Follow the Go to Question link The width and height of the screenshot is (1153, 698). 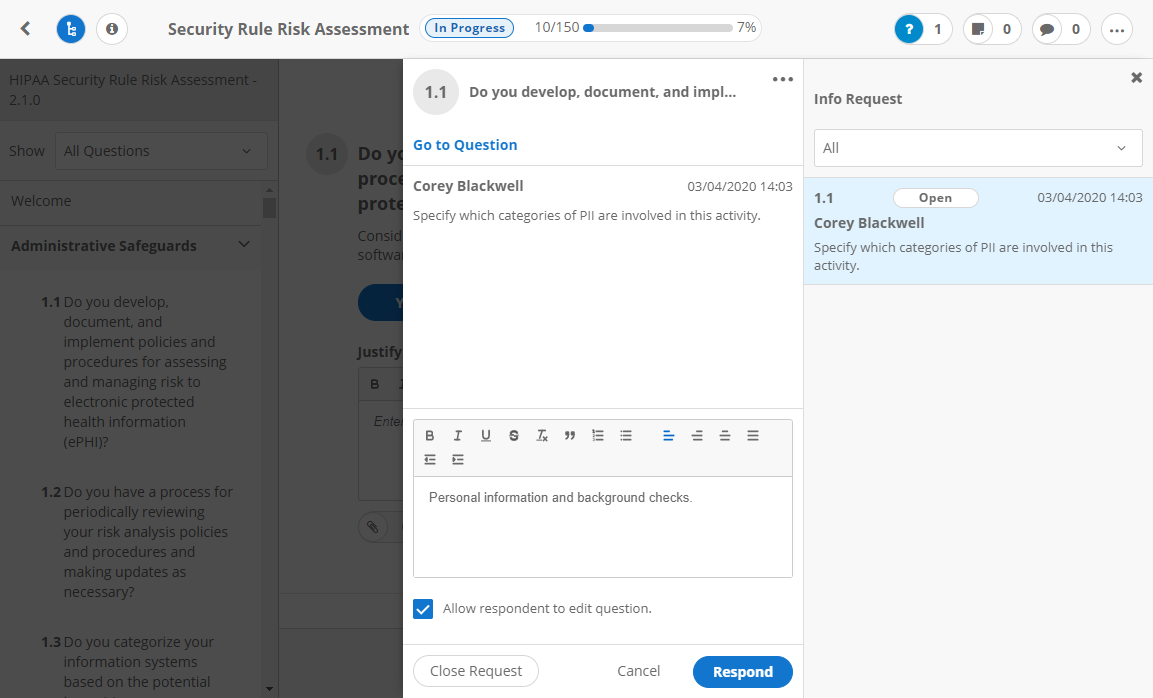point(464,144)
